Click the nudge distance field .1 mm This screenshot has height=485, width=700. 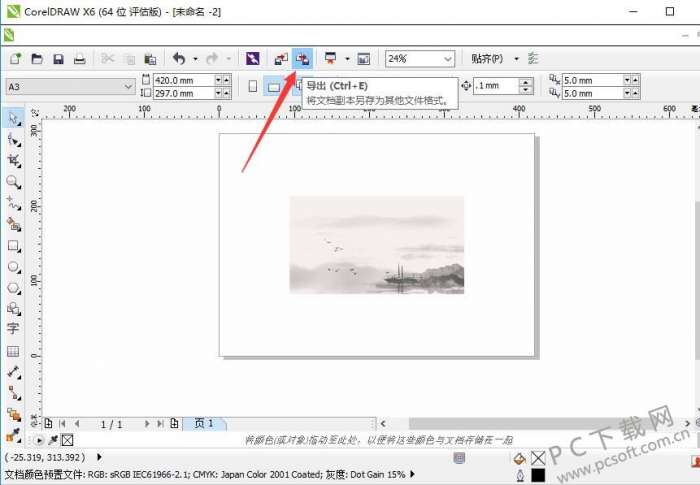[496, 86]
